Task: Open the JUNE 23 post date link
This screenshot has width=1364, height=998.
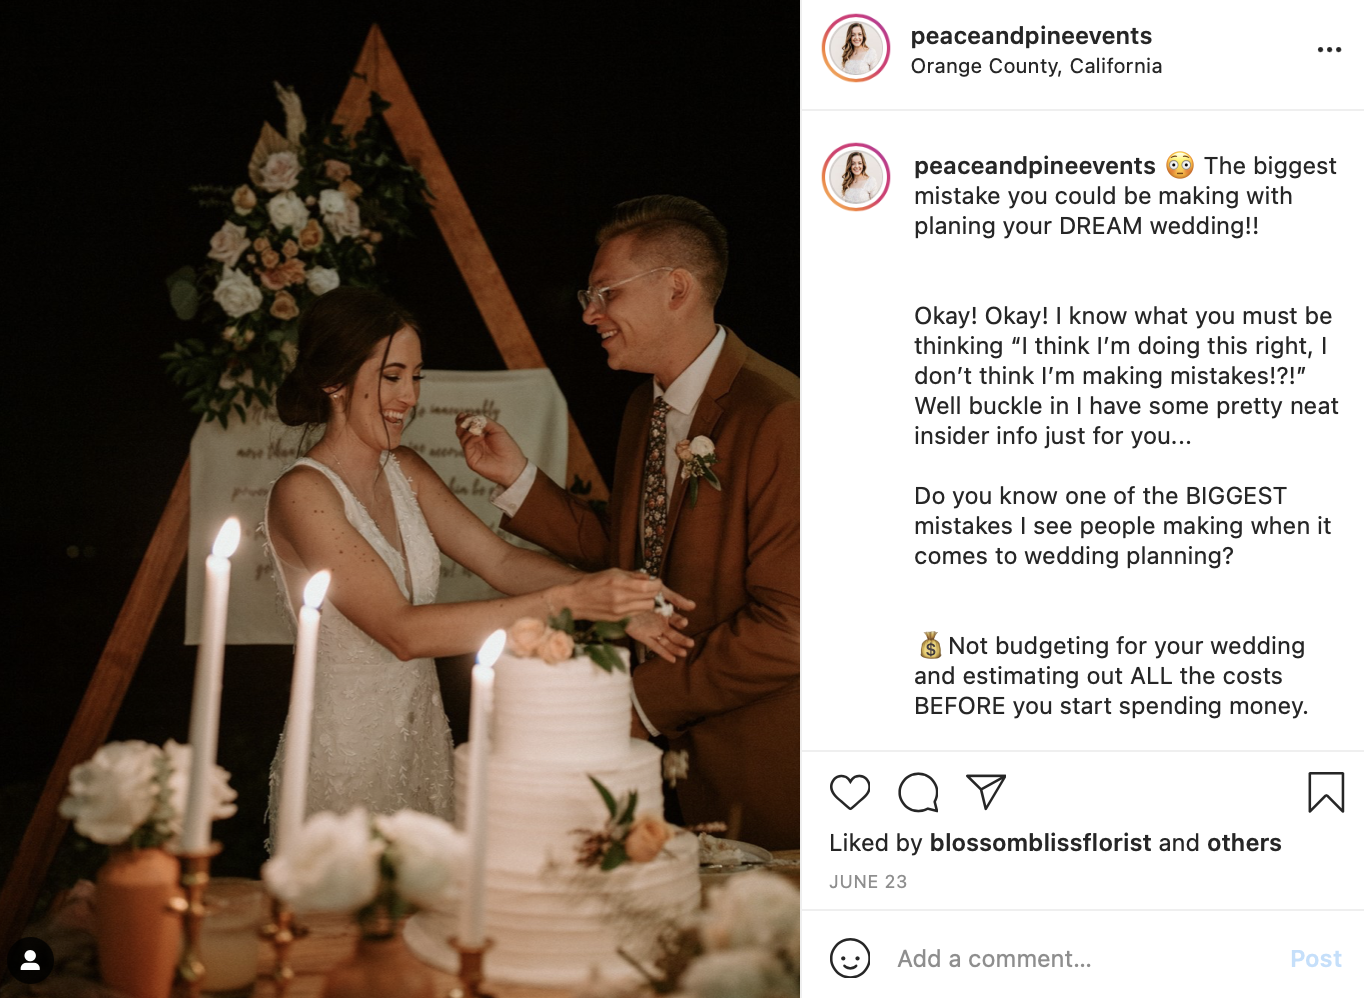Action: (x=868, y=882)
